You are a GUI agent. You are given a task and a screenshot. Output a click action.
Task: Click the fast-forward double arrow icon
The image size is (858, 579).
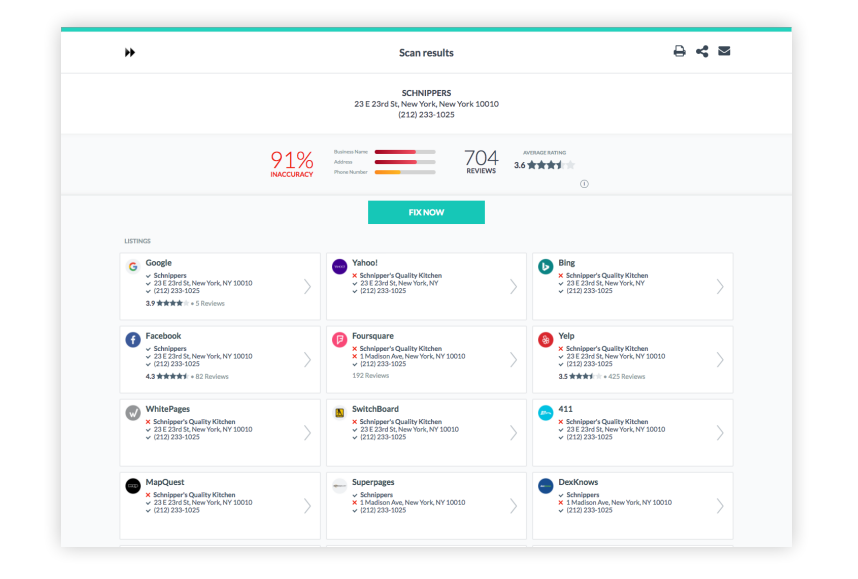pos(130,53)
